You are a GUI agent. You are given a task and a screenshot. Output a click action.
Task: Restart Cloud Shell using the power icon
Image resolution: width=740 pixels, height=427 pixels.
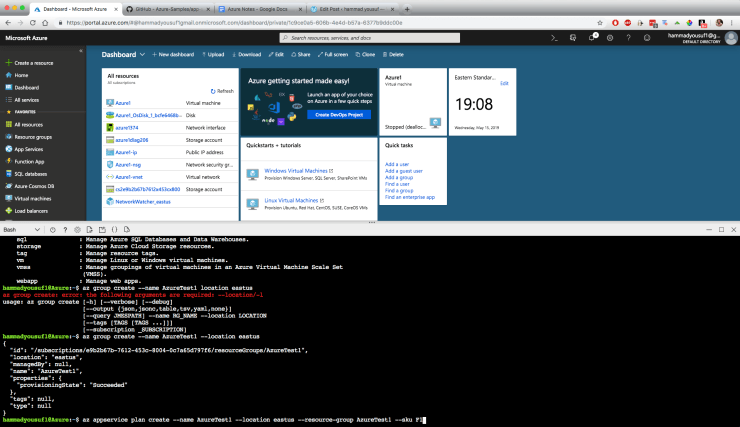pos(52,230)
